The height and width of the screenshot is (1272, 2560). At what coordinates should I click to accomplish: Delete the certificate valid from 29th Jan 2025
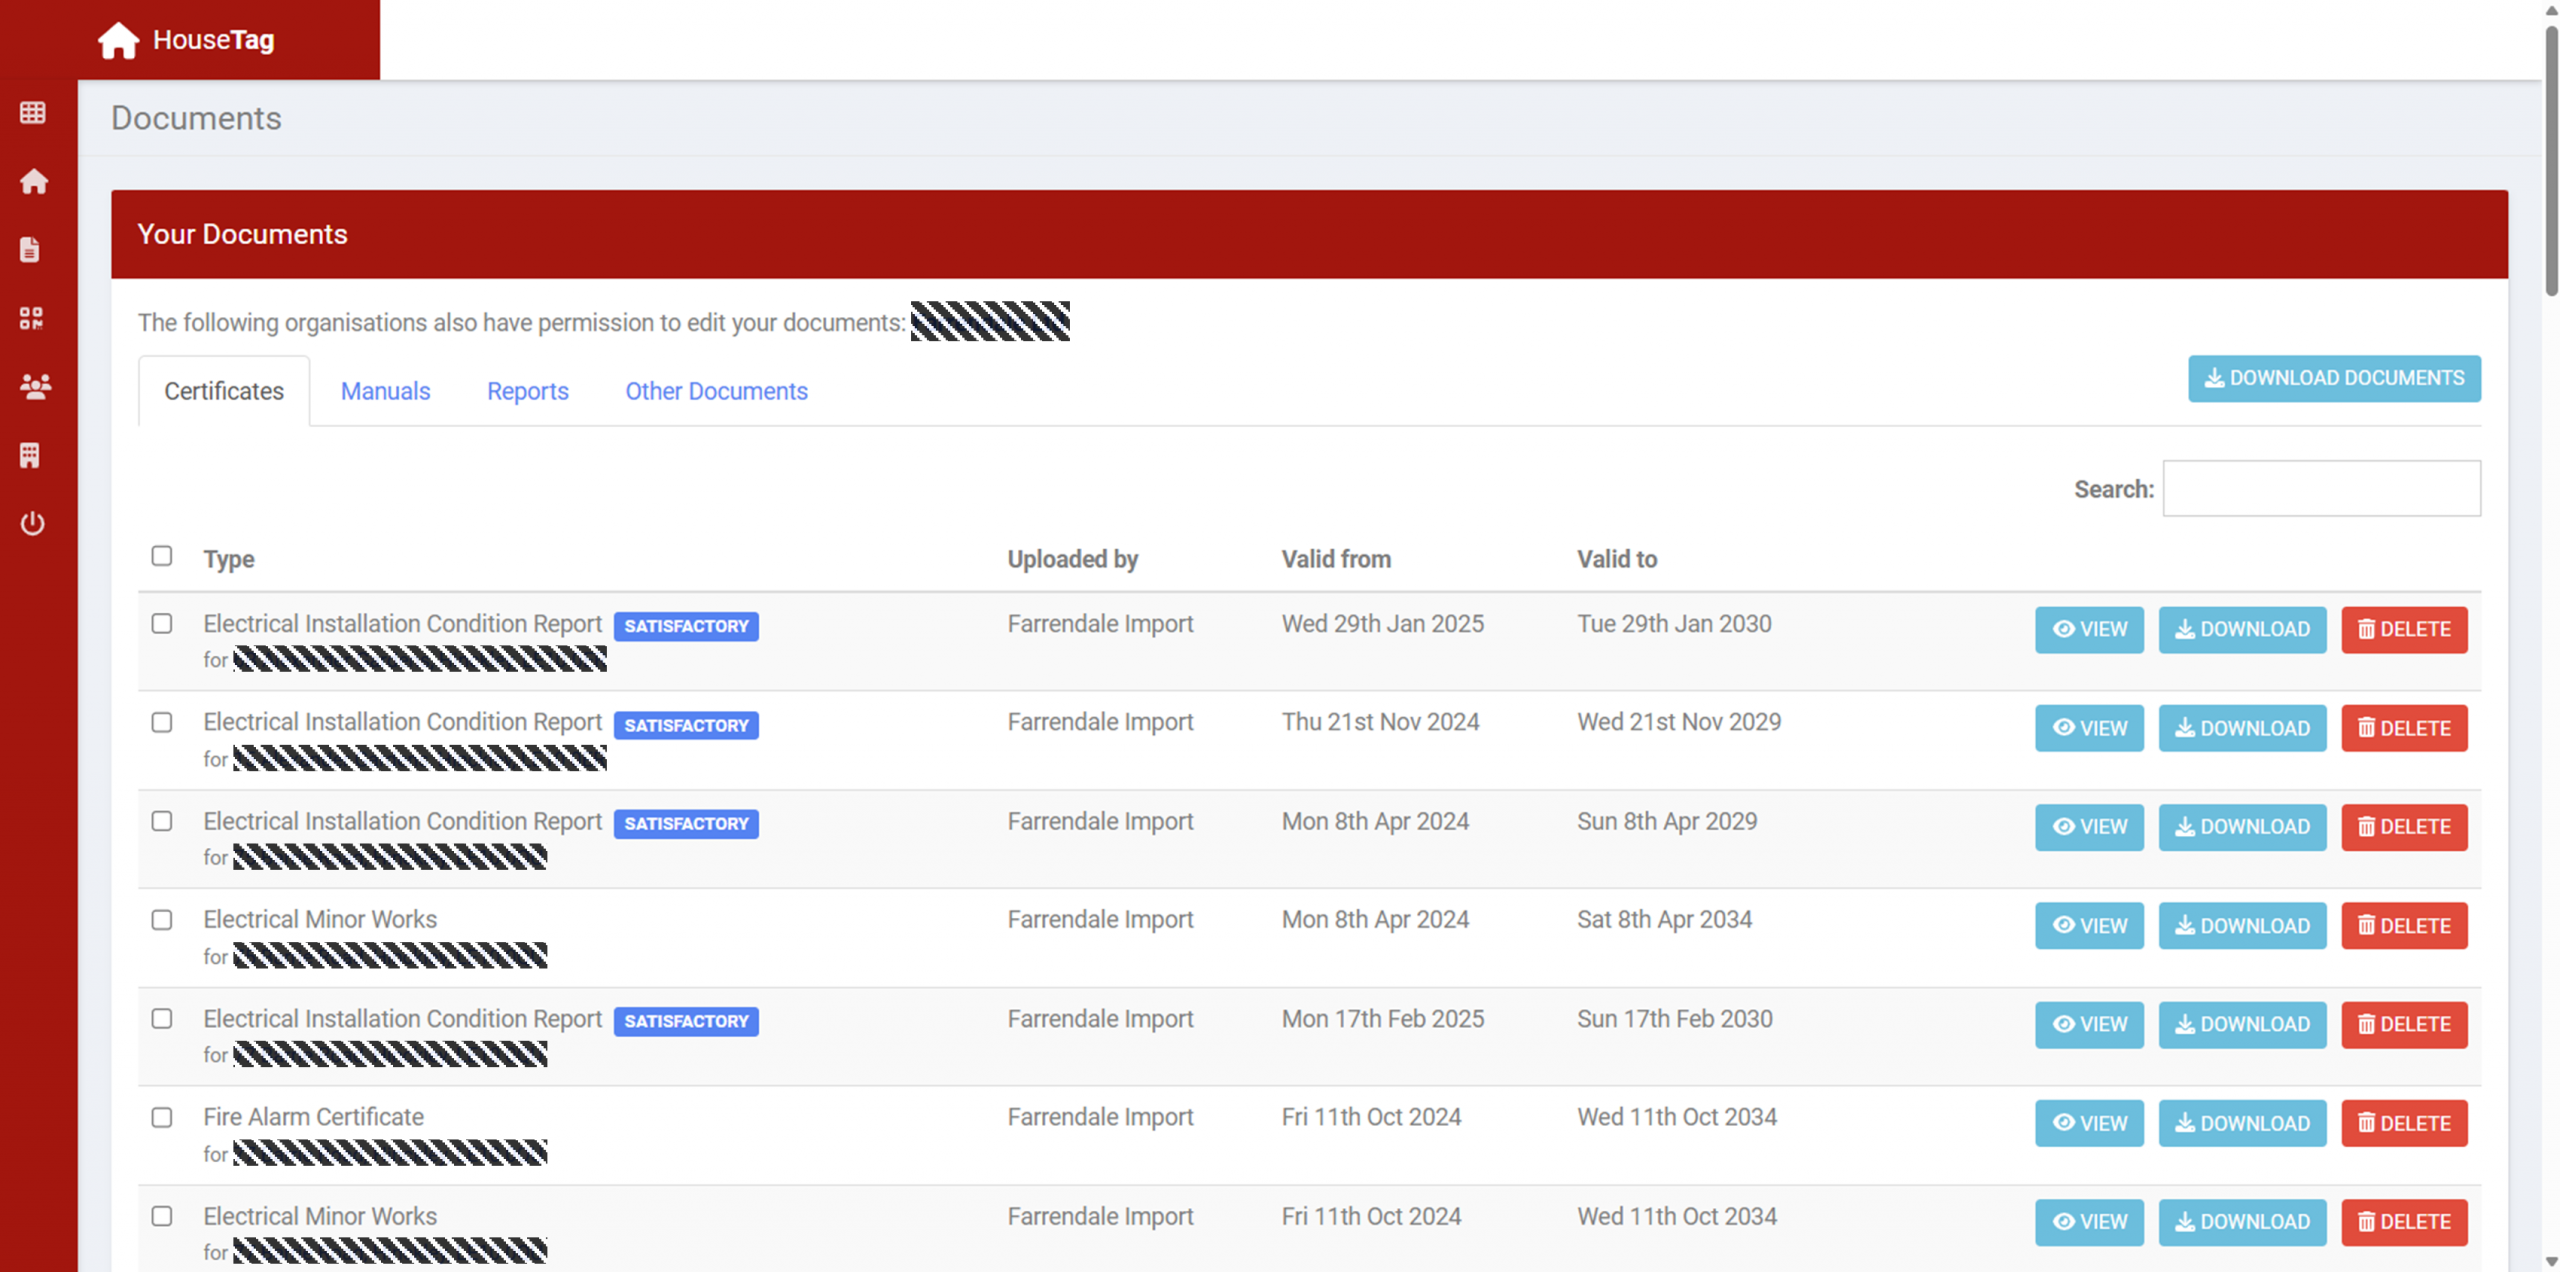pyautogui.click(x=2403, y=630)
